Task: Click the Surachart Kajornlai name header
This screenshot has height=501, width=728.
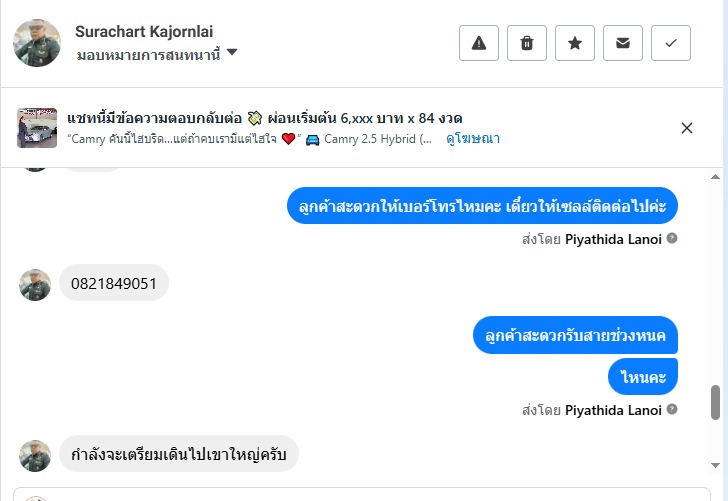Action: click(x=144, y=31)
